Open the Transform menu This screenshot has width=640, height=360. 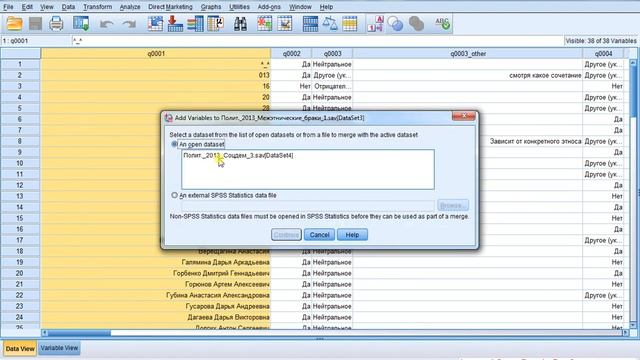98,7
